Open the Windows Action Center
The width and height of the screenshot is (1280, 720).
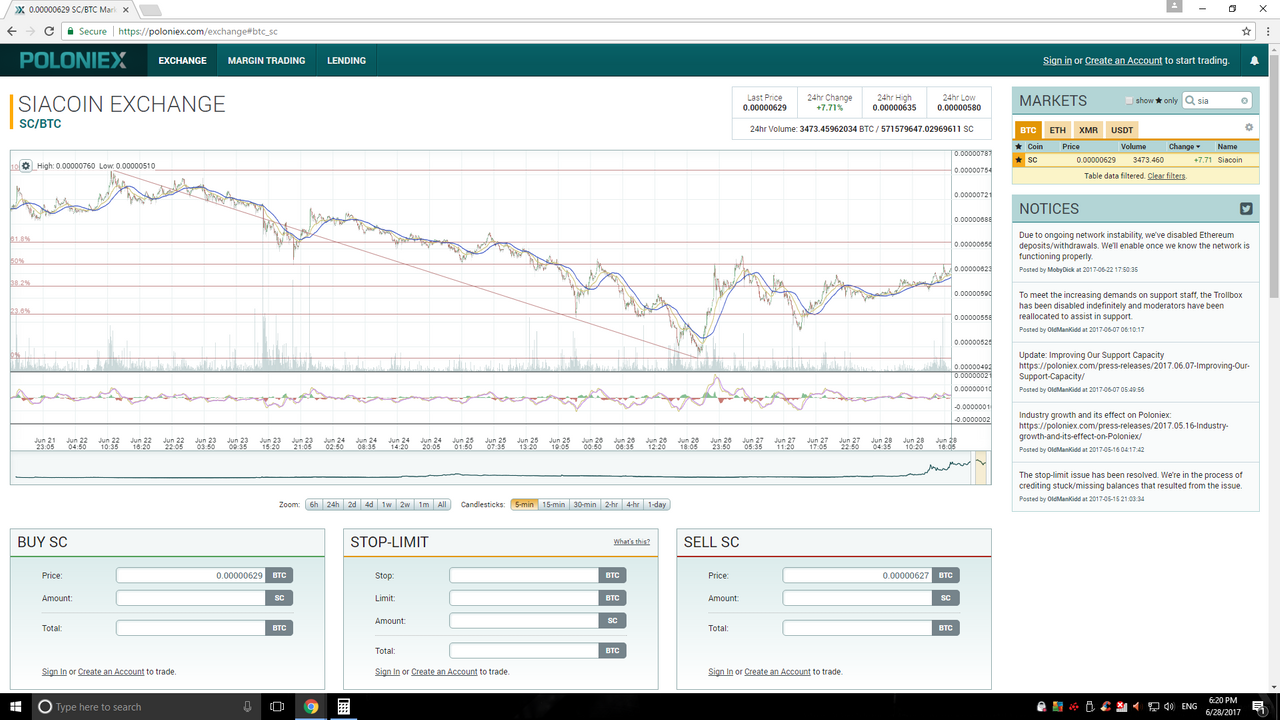tap(1258, 707)
